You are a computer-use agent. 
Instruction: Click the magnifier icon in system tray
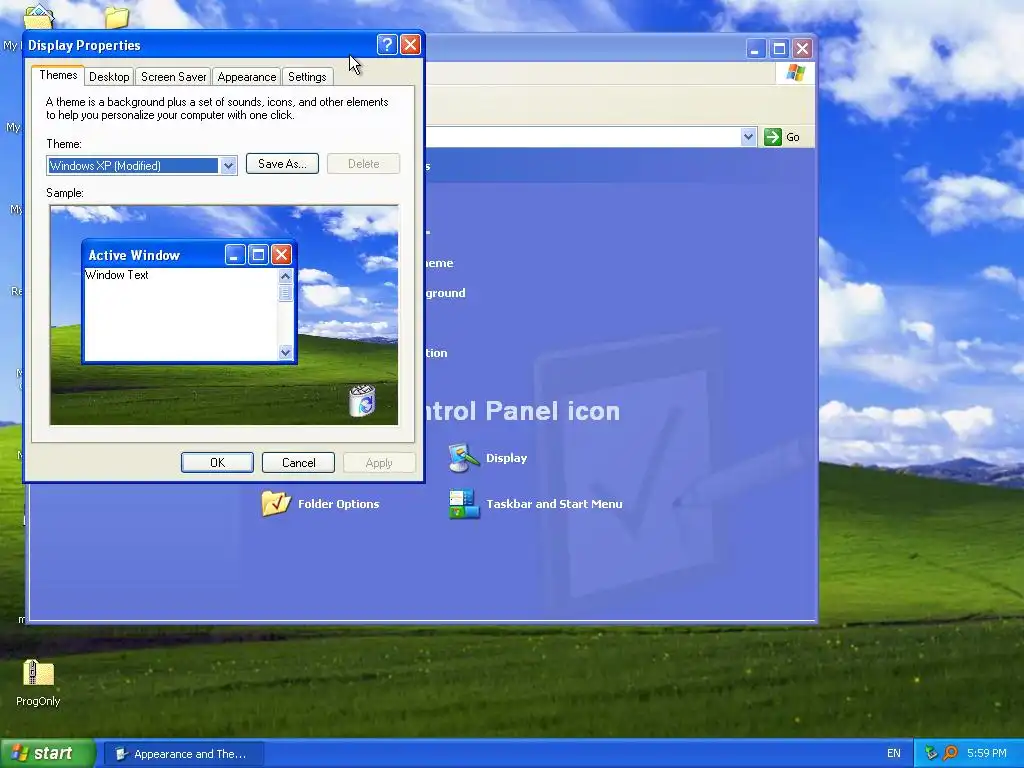(x=951, y=753)
